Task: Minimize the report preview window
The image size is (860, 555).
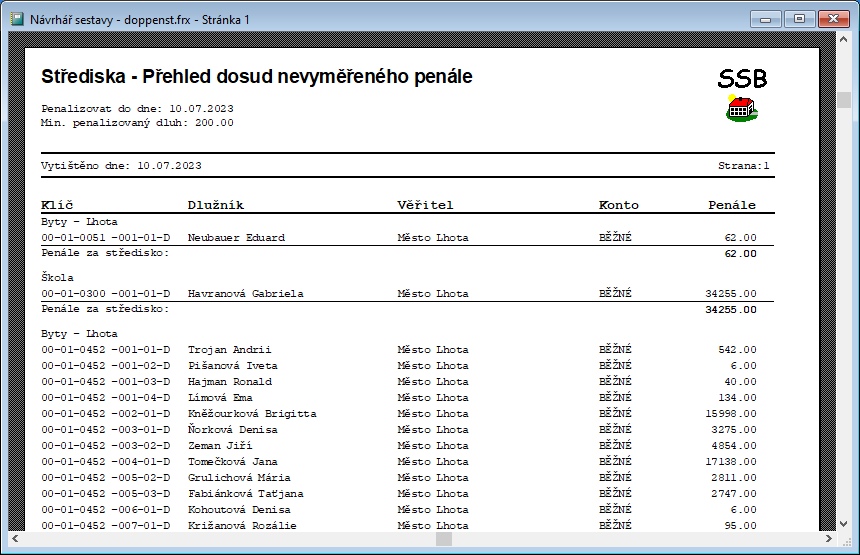Action: (x=767, y=19)
